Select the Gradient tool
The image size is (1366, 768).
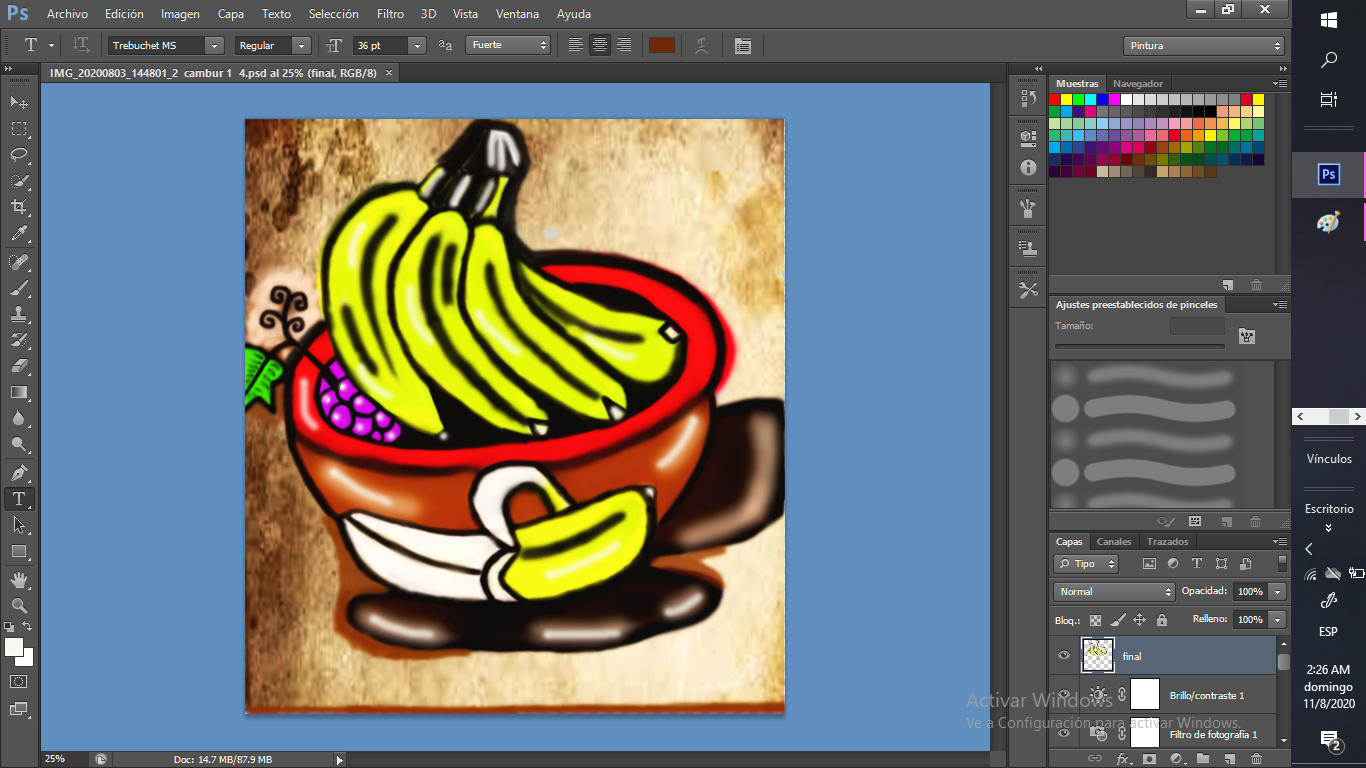click(x=19, y=392)
